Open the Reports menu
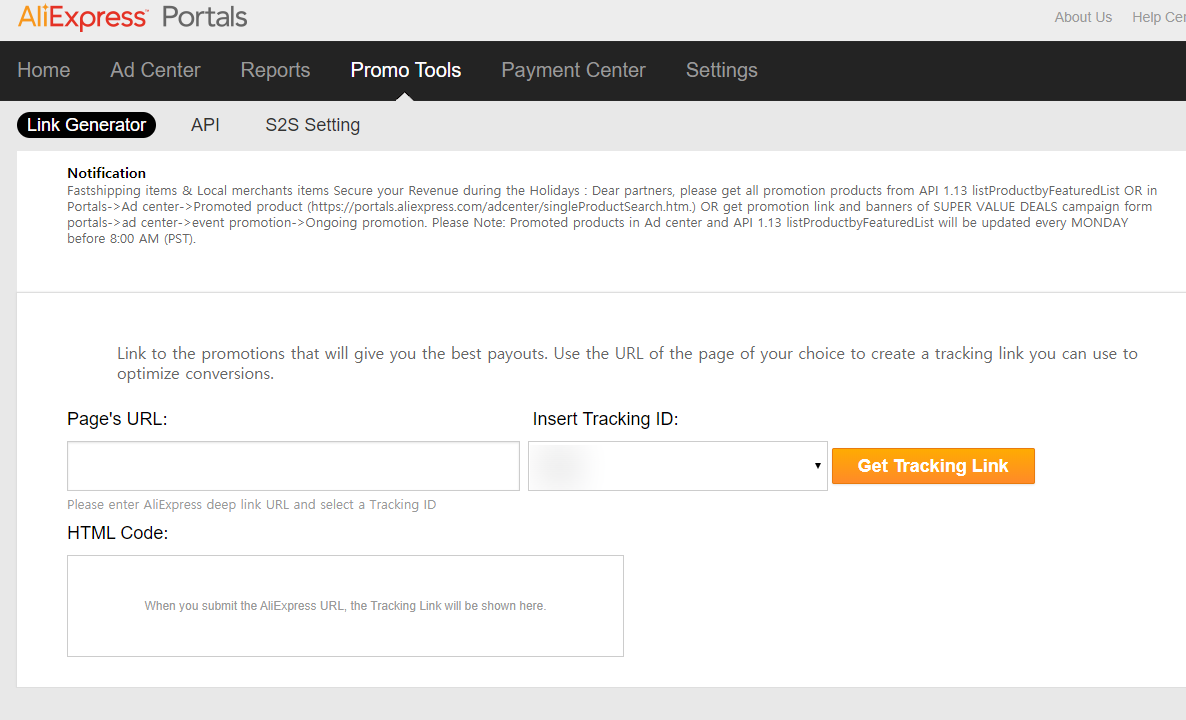 (275, 70)
